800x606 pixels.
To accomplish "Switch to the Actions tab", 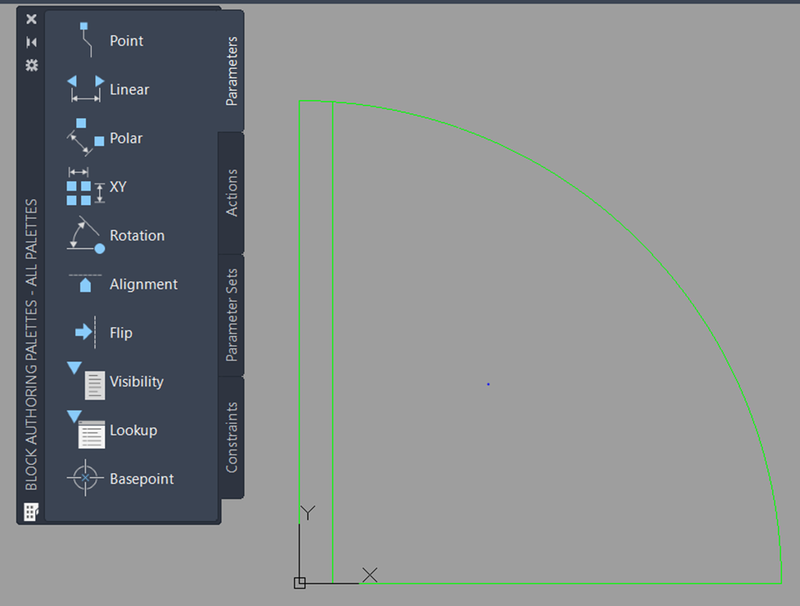I will 232,193.
